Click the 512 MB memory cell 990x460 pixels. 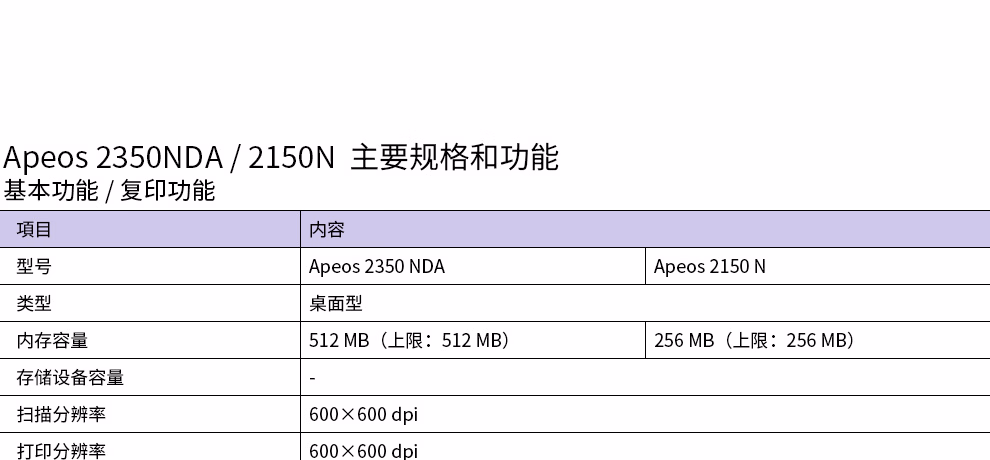(x=473, y=341)
